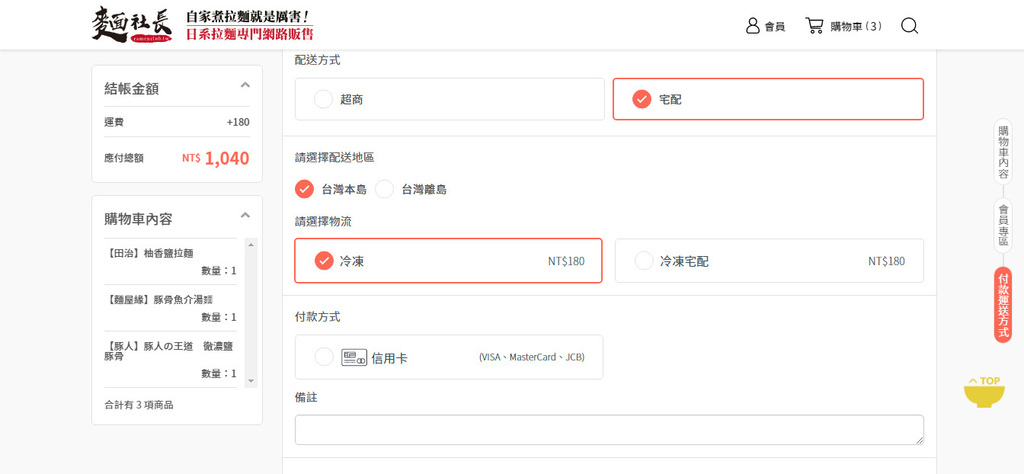Select the 宅配 delivery option
The image size is (1024, 474).
click(x=642, y=99)
